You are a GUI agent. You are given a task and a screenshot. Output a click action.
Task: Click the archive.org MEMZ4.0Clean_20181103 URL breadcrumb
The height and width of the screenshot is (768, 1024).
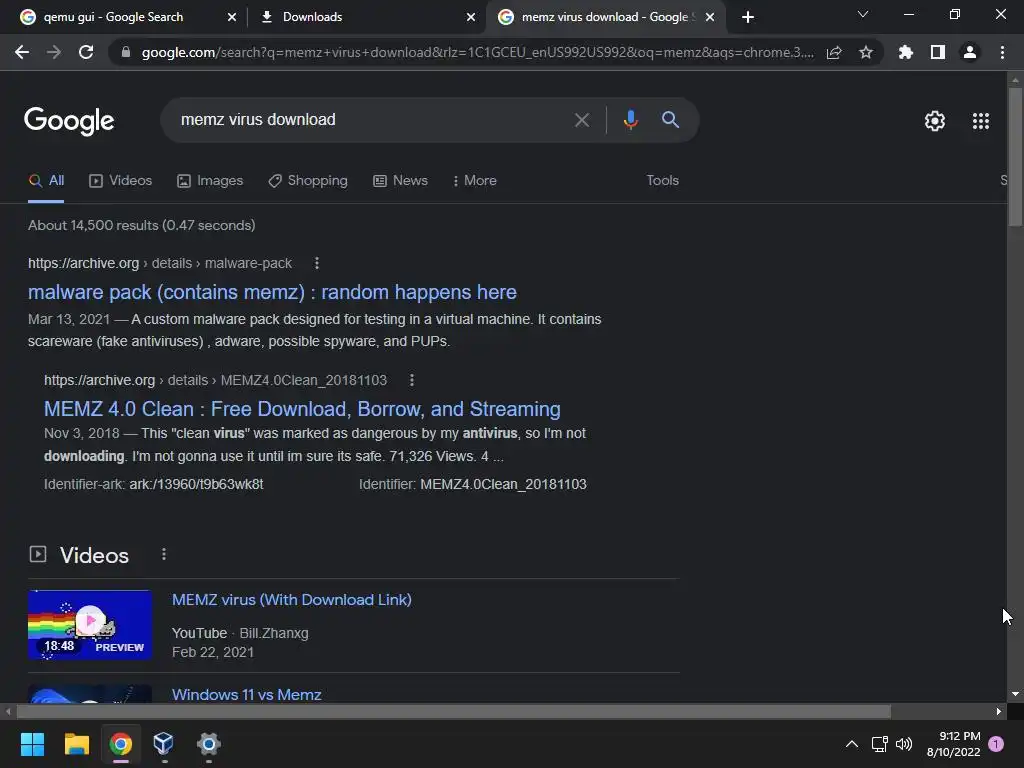tap(216, 380)
